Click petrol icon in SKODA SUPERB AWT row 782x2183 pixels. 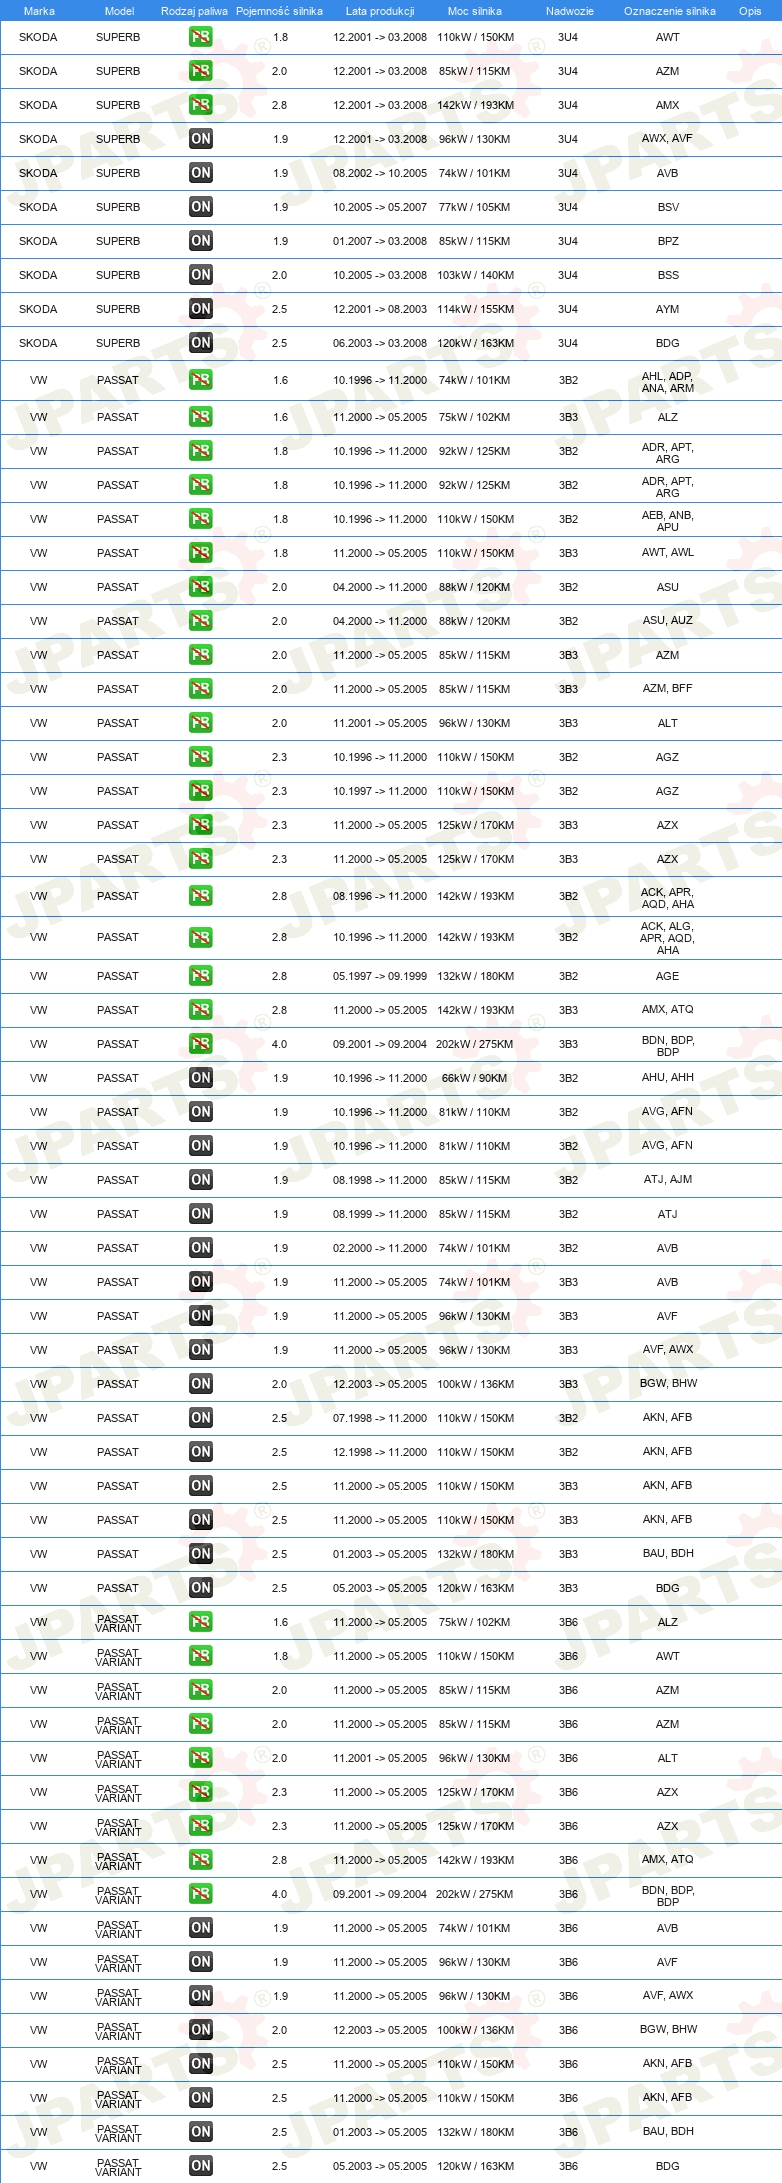click(x=201, y=37)
